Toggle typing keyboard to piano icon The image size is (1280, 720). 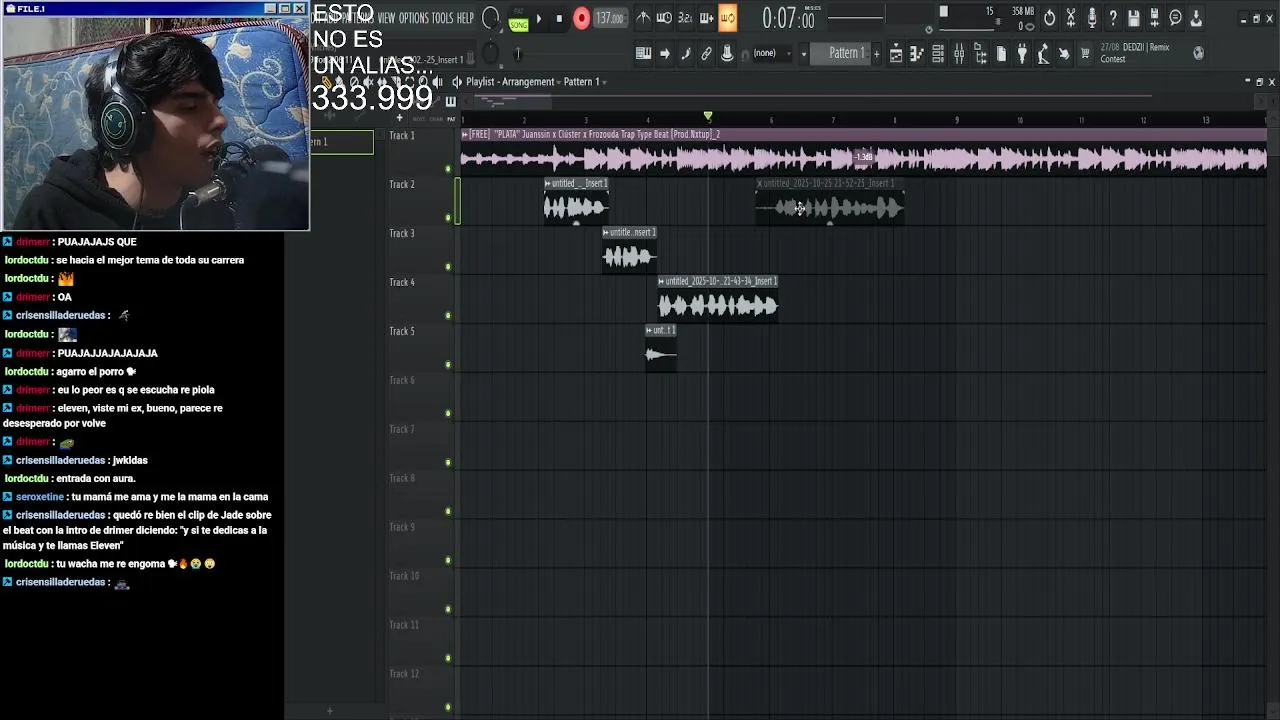(x=643, y=53)
